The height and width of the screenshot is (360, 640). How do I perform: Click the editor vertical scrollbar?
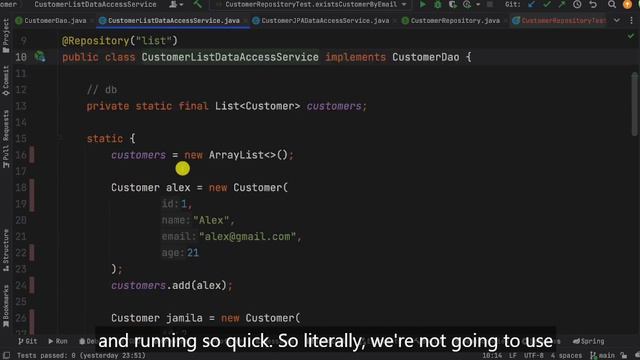click(634, 104)
